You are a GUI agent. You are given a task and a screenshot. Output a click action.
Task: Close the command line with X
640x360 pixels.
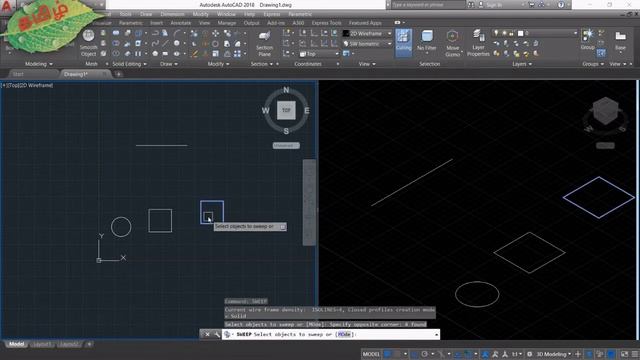(x=207, y=334)
